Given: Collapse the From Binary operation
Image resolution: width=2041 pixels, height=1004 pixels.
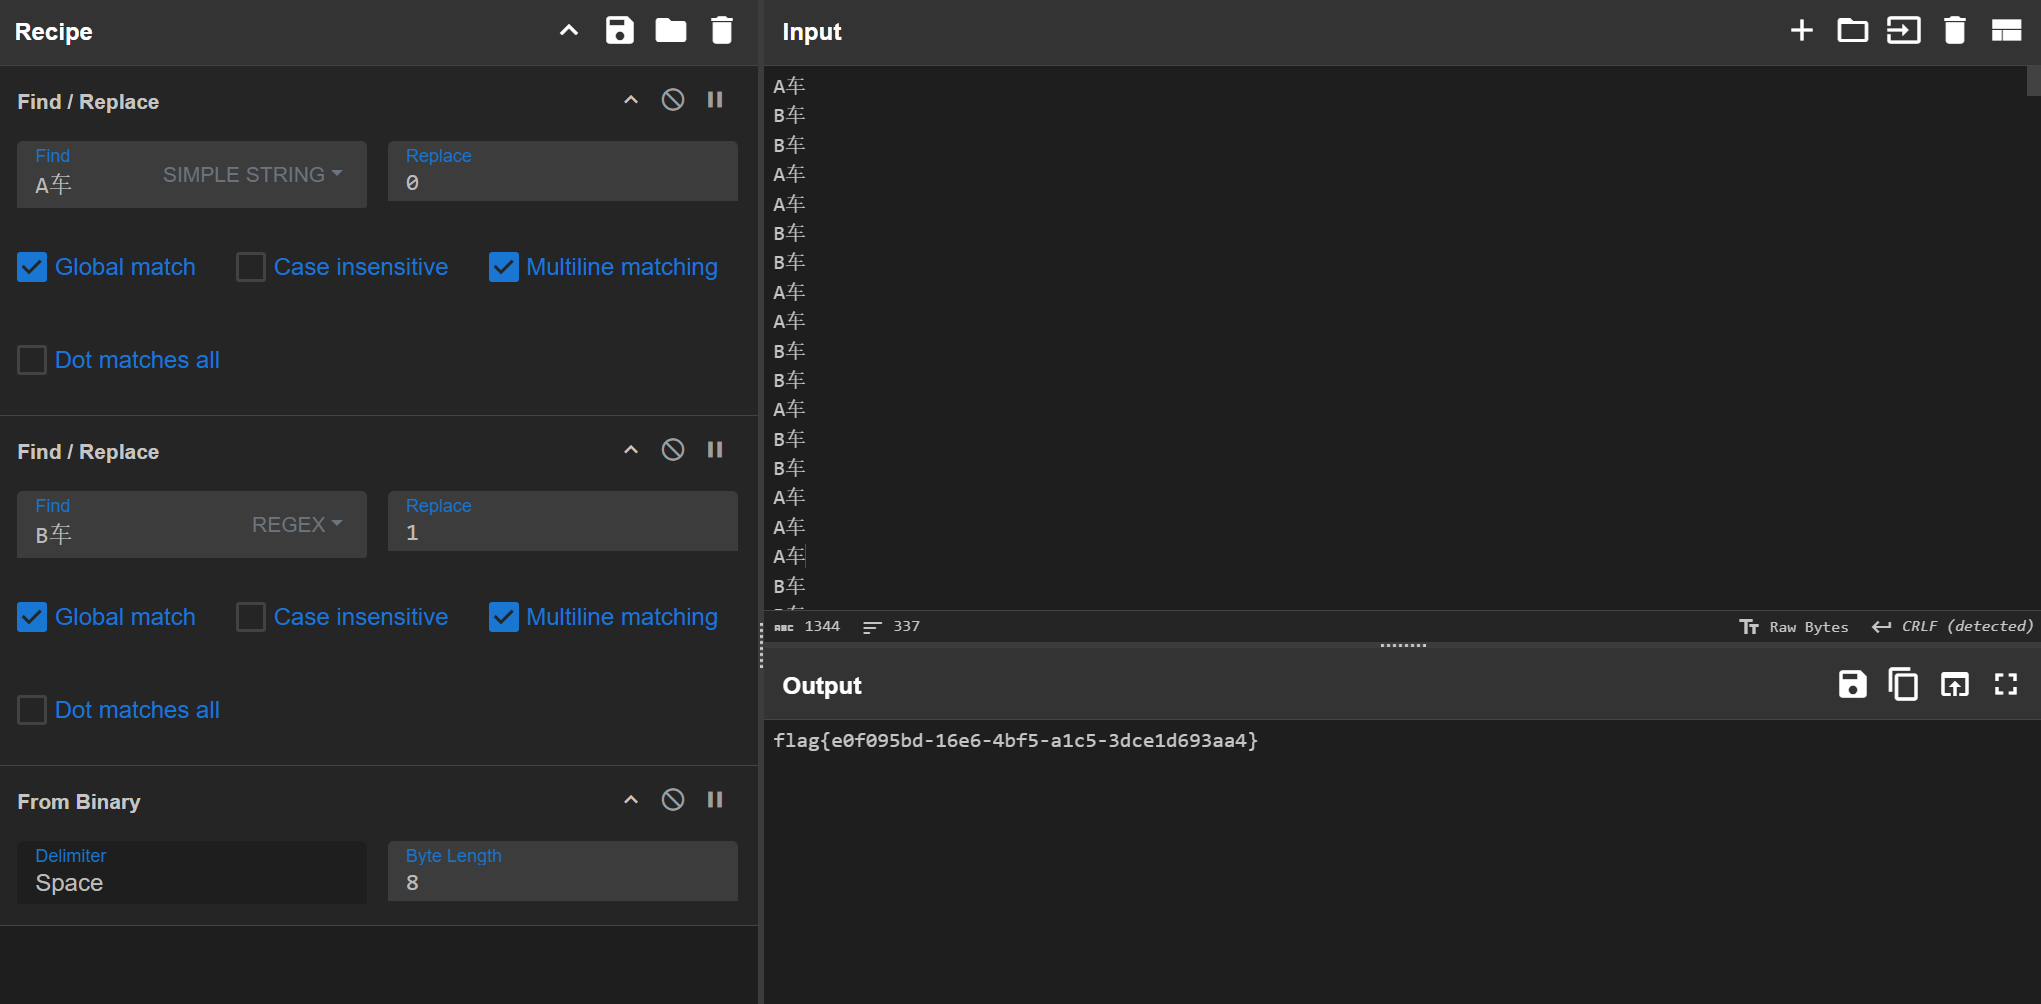Looking at the screenshot, I should (631, 800).
